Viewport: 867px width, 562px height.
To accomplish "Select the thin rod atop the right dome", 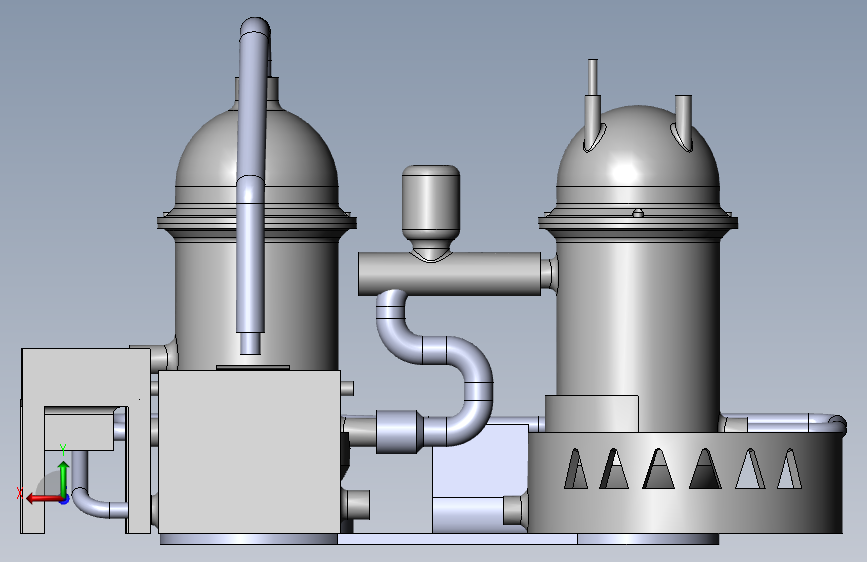I will [x=593, y=77].
